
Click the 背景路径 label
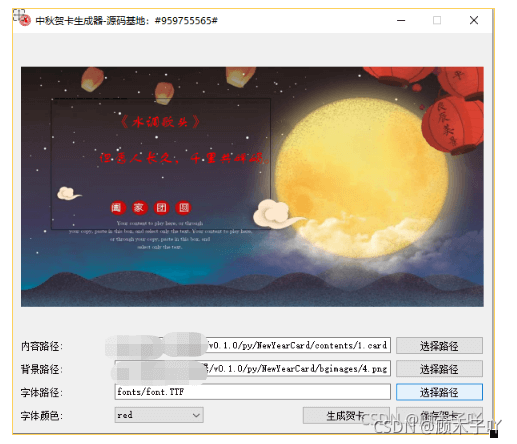point(42,369)
